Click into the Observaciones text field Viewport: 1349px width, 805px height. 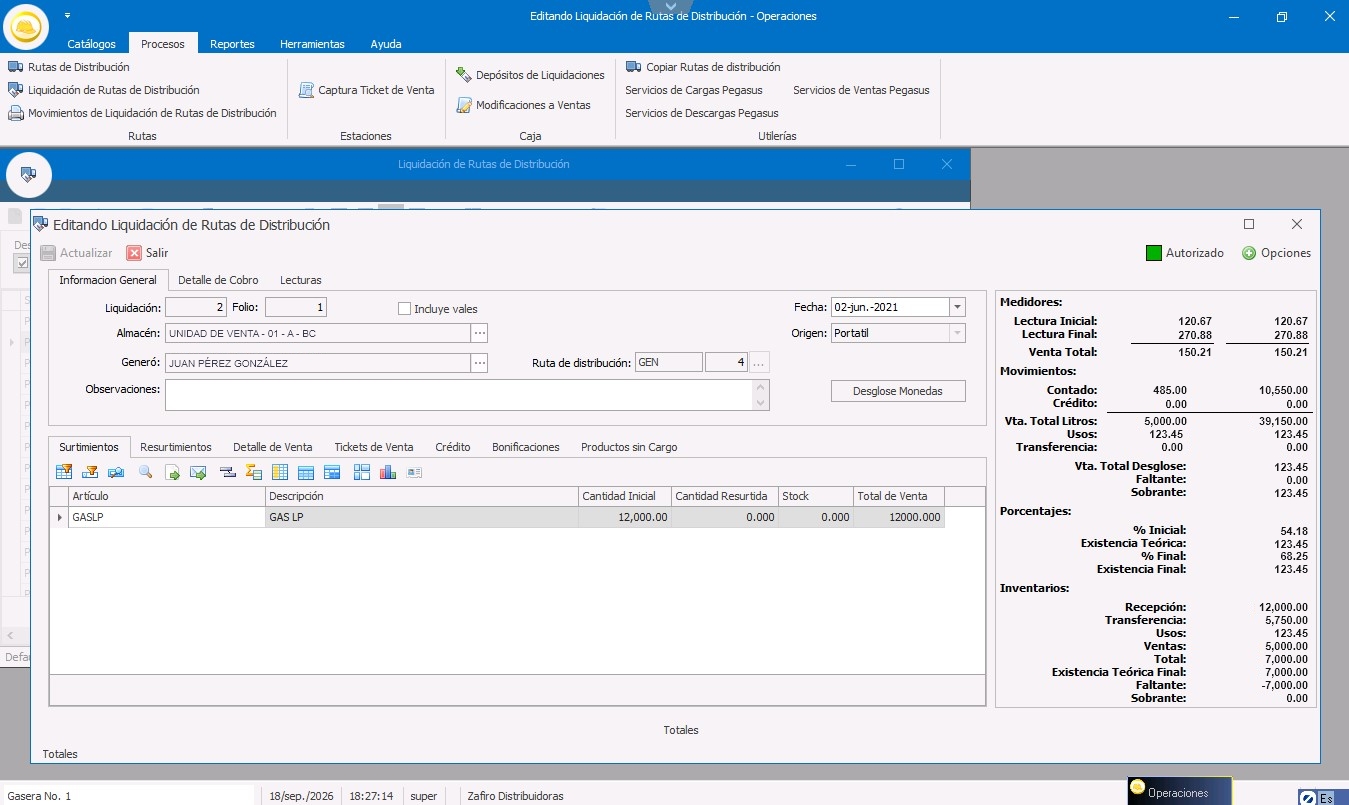tap(459, 395)
